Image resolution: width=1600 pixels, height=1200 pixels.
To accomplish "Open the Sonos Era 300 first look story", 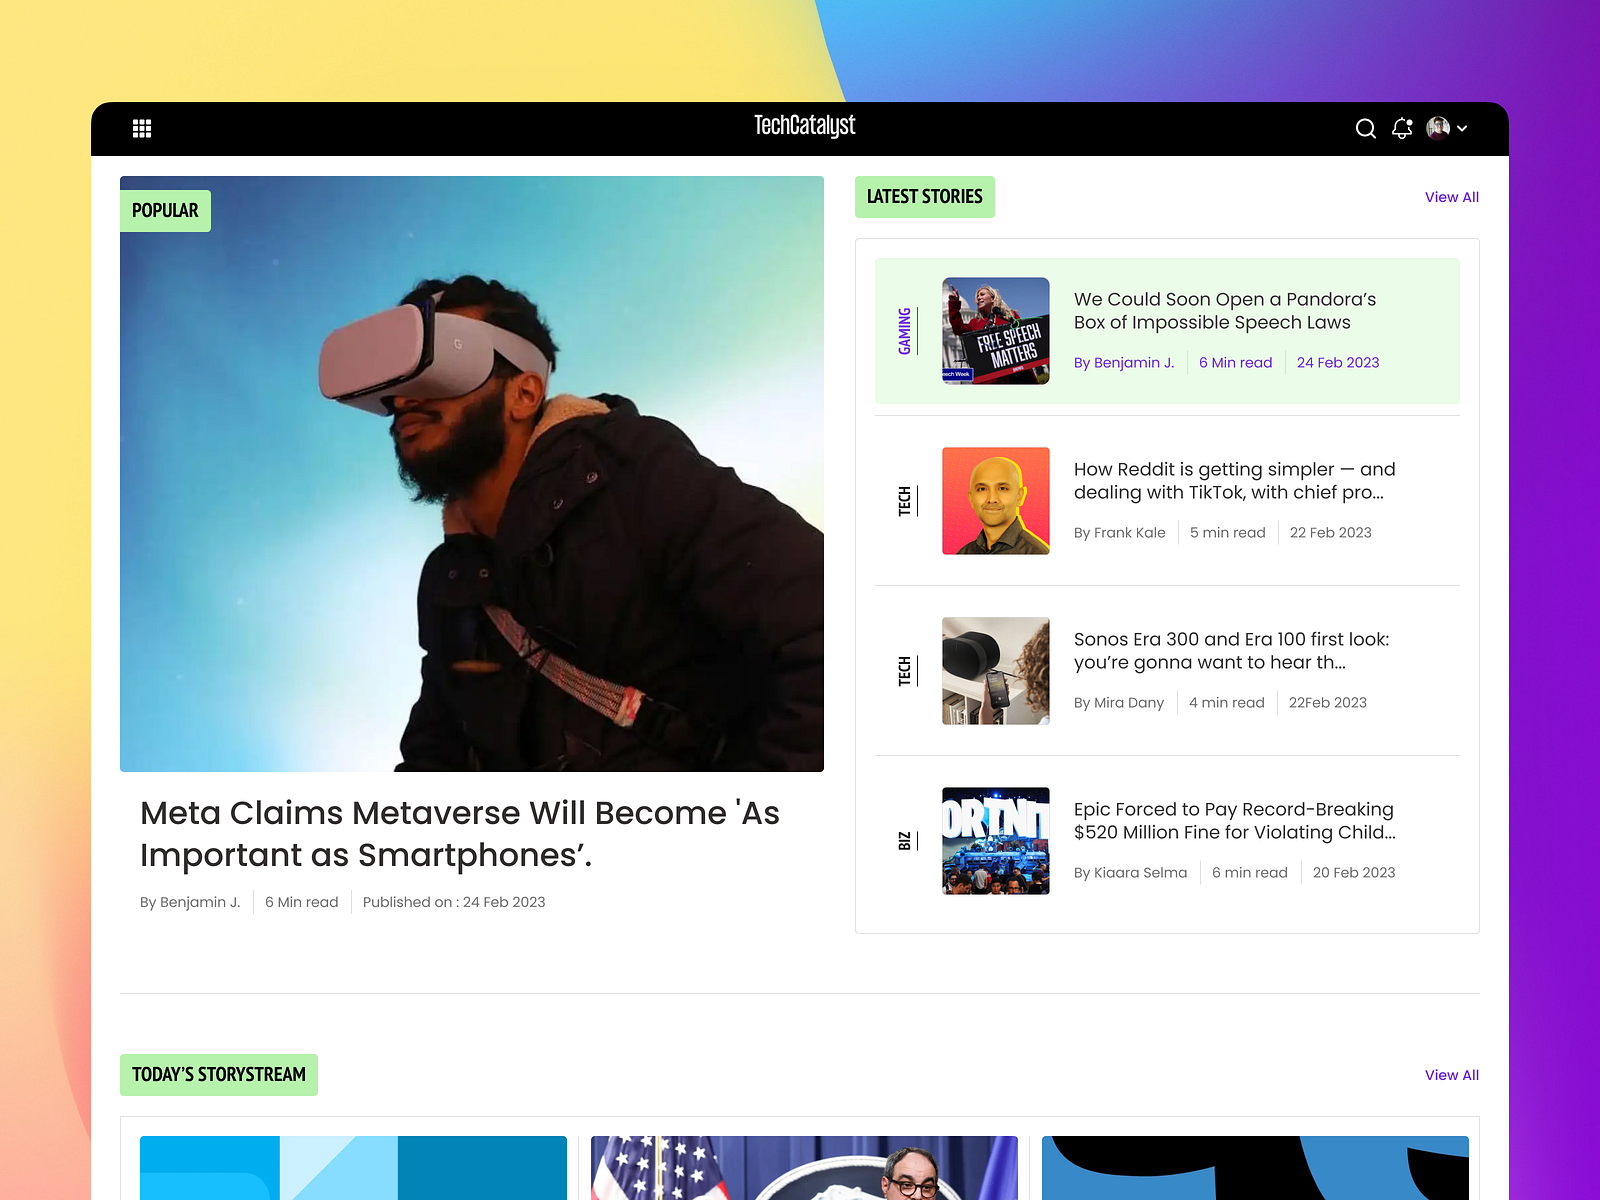I will 1232,651.
